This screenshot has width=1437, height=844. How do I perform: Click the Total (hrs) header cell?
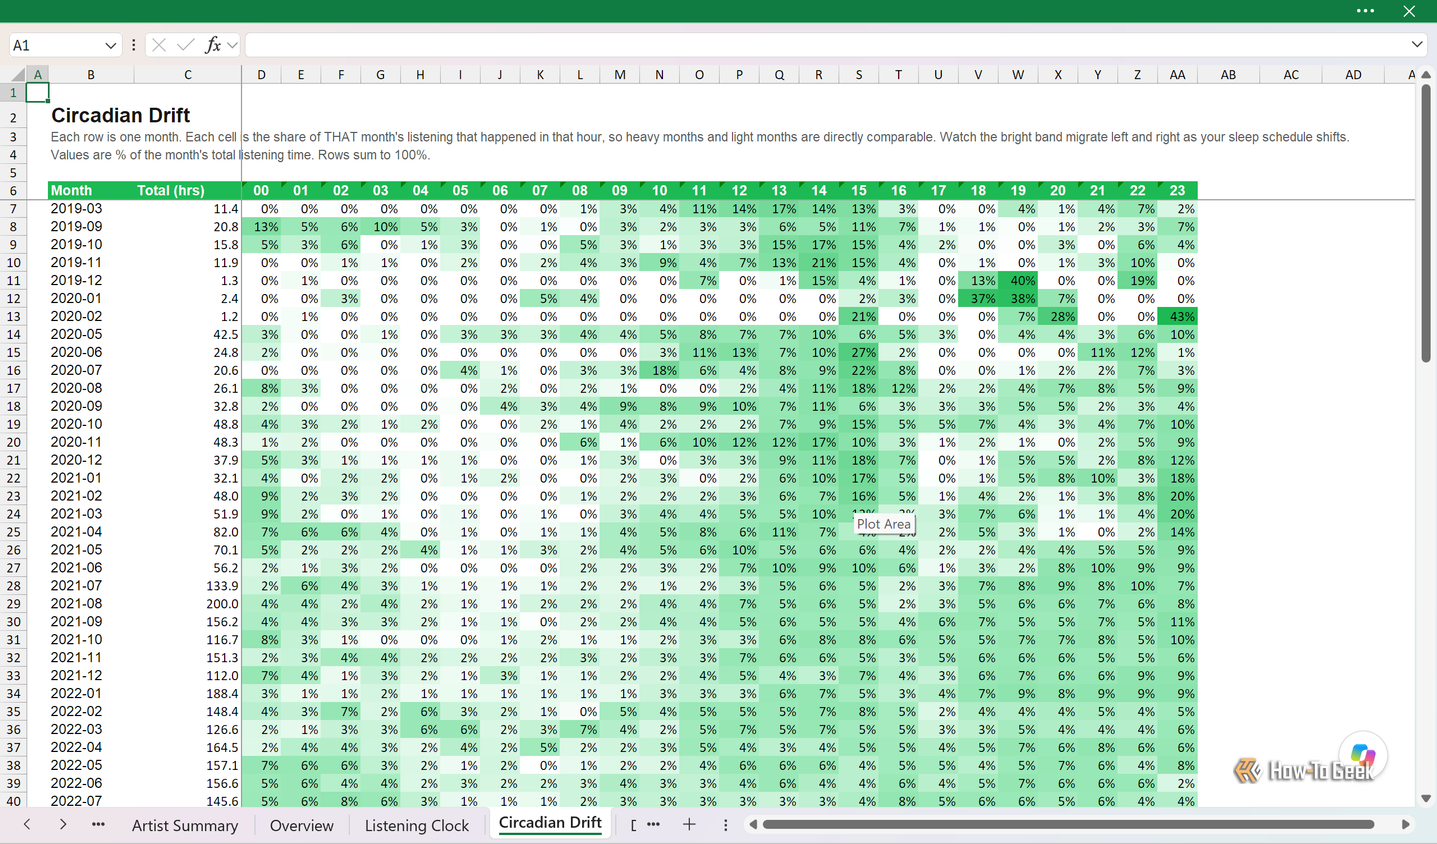[x=187, y=190]
